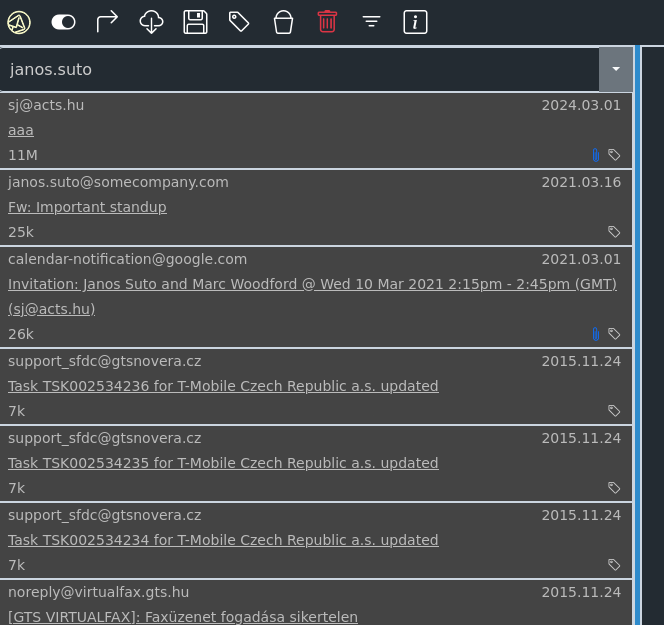Click the floppy disk save icon
Screen dimensions: 664x625
click(x=195, y=22)
